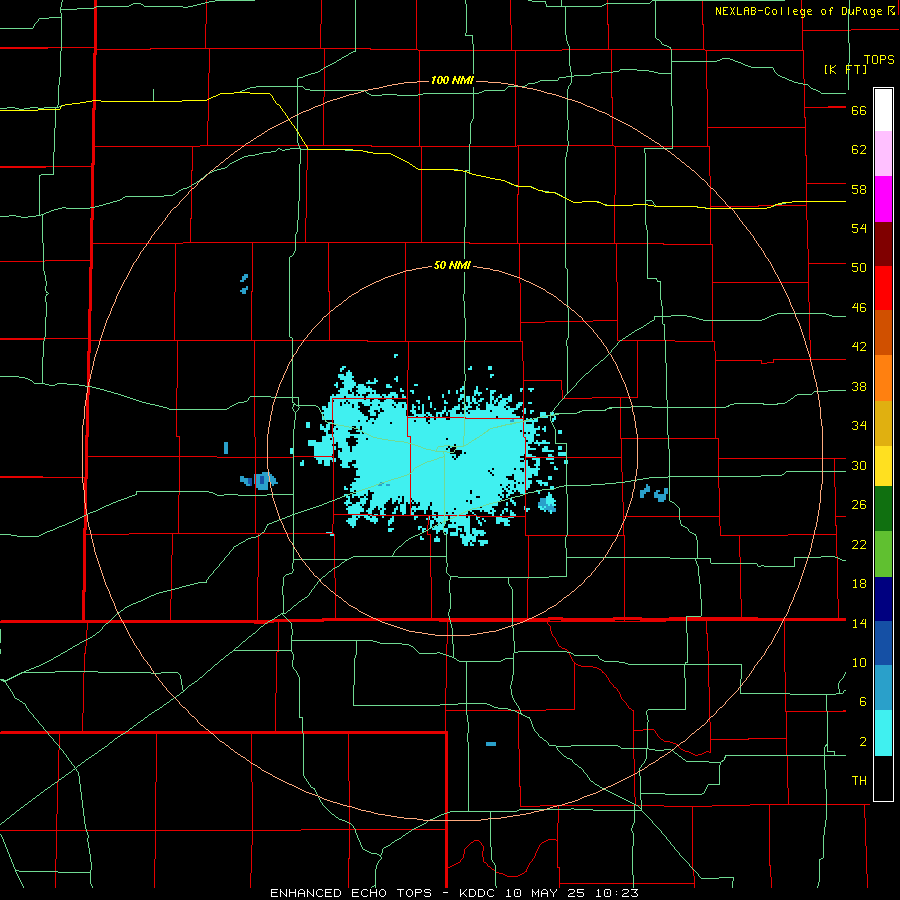The height and width of the screenshot is (900, 900).
Task: Click the light blue legend block above 6
Action: pos(883,688)
